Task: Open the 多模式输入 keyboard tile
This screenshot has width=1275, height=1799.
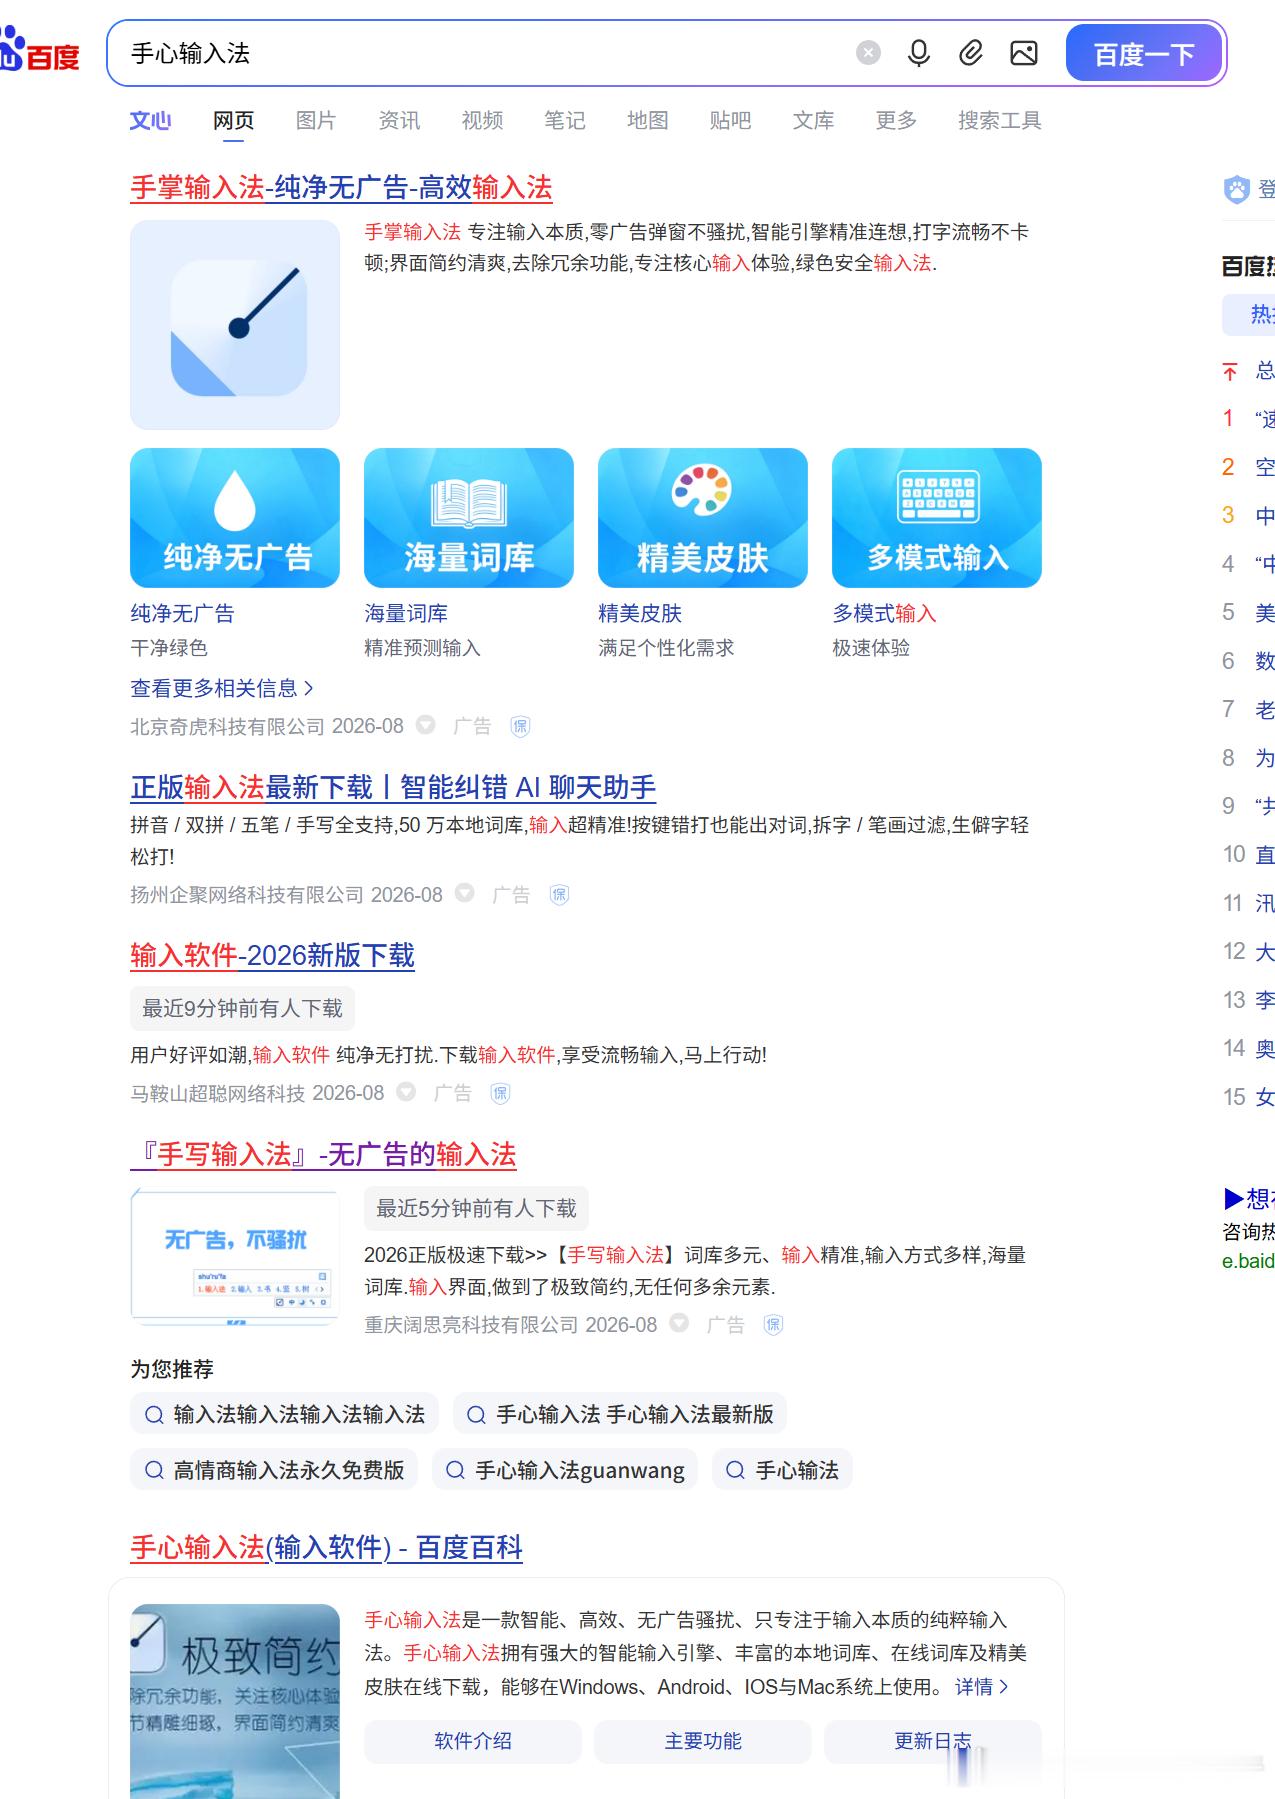Action: tap(937, 518)
